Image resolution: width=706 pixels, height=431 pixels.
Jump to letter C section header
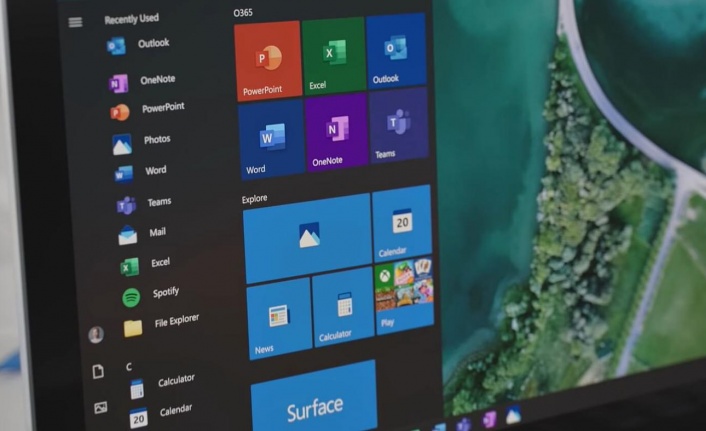tap(129, 367)
